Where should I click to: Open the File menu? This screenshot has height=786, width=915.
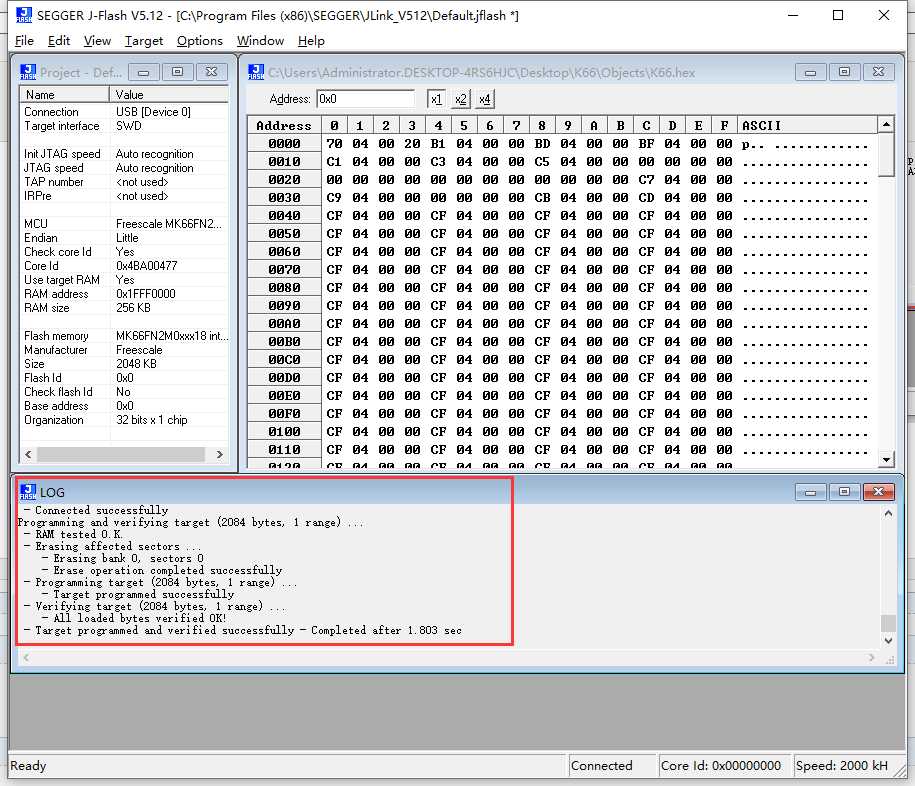pos(24,41)
